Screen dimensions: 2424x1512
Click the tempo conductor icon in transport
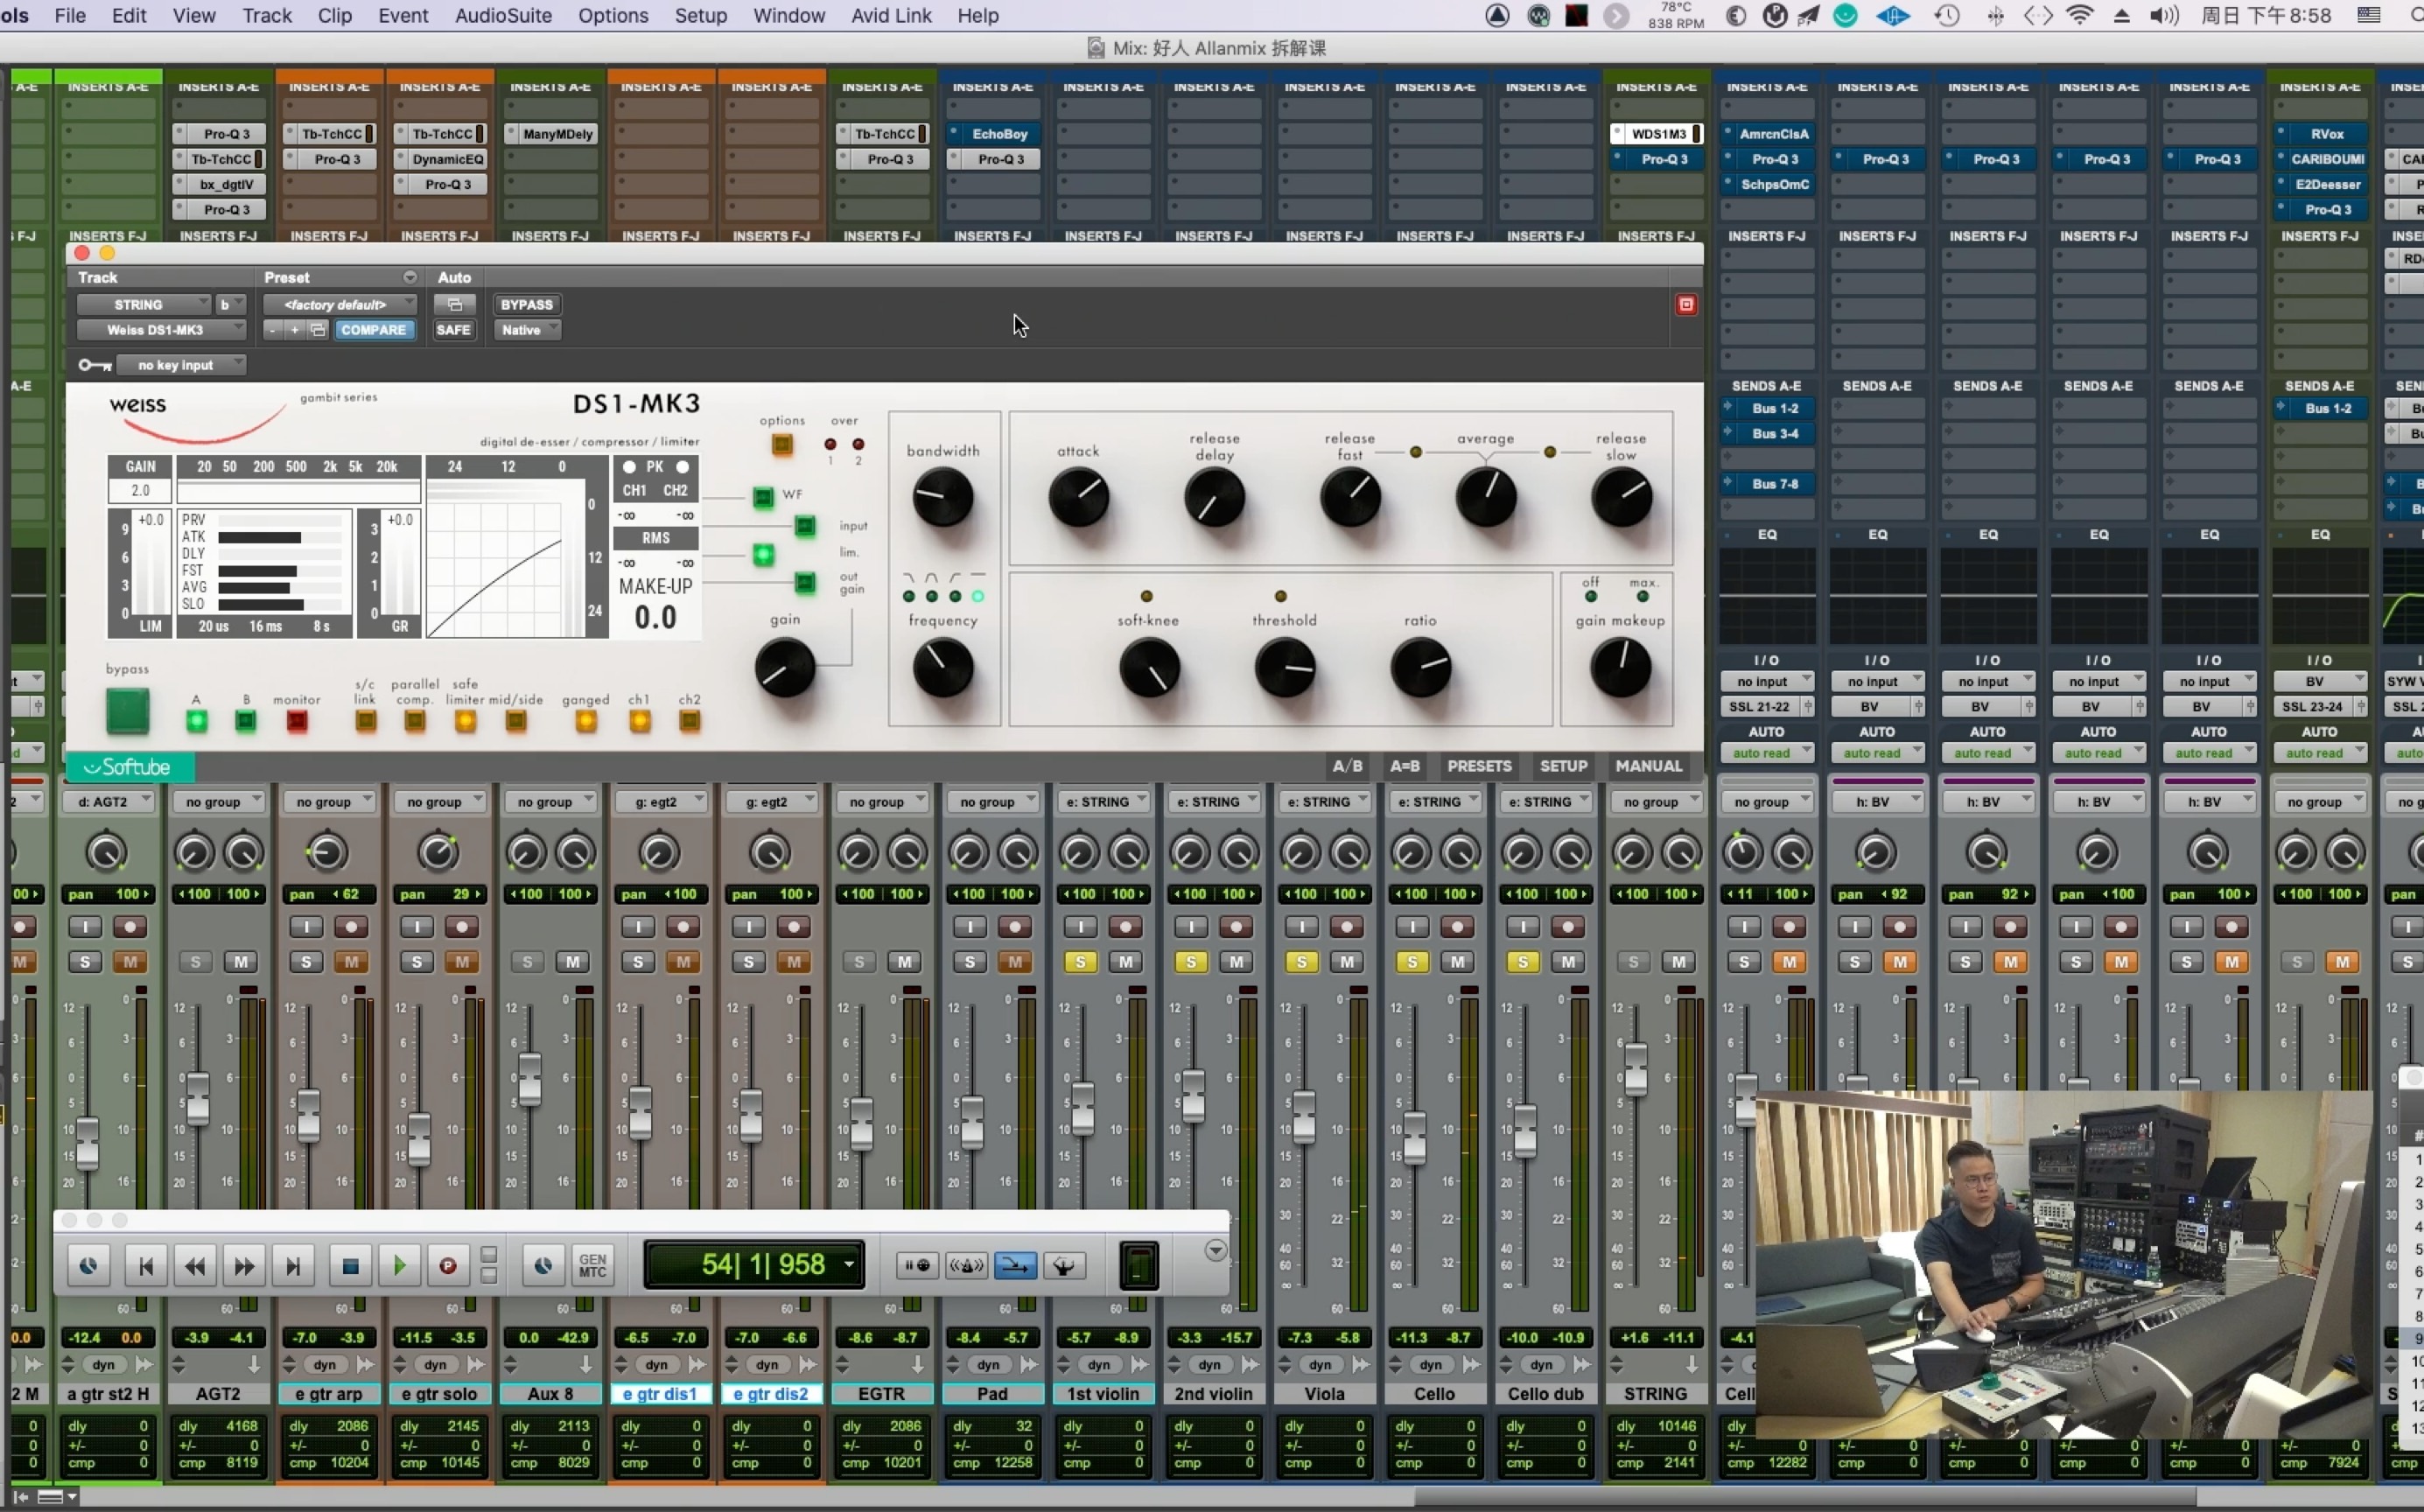point(1064,1266)
